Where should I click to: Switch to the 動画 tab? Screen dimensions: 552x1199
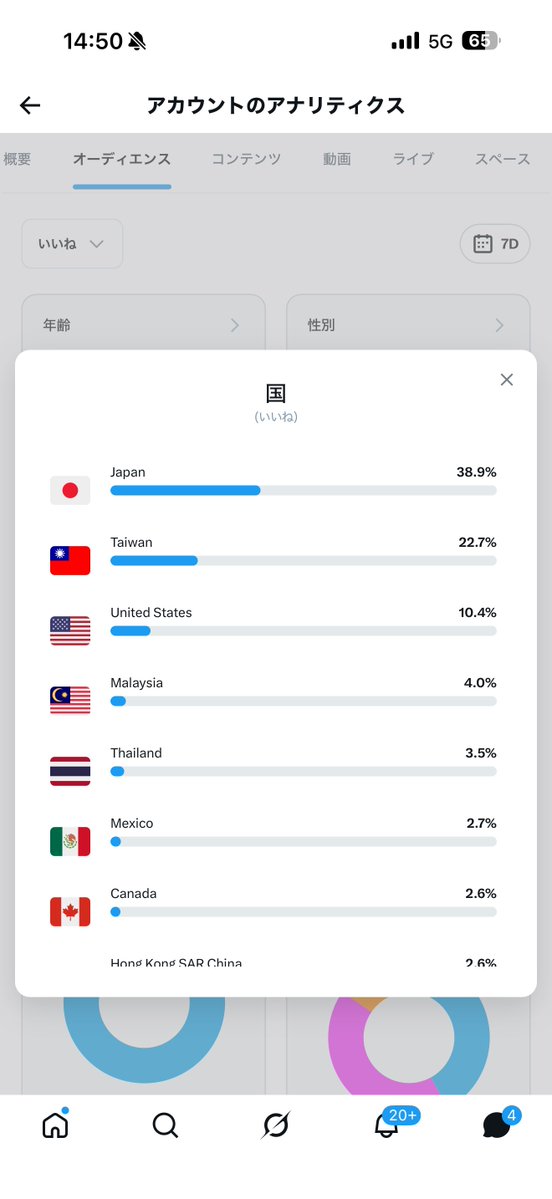[336, 159]
